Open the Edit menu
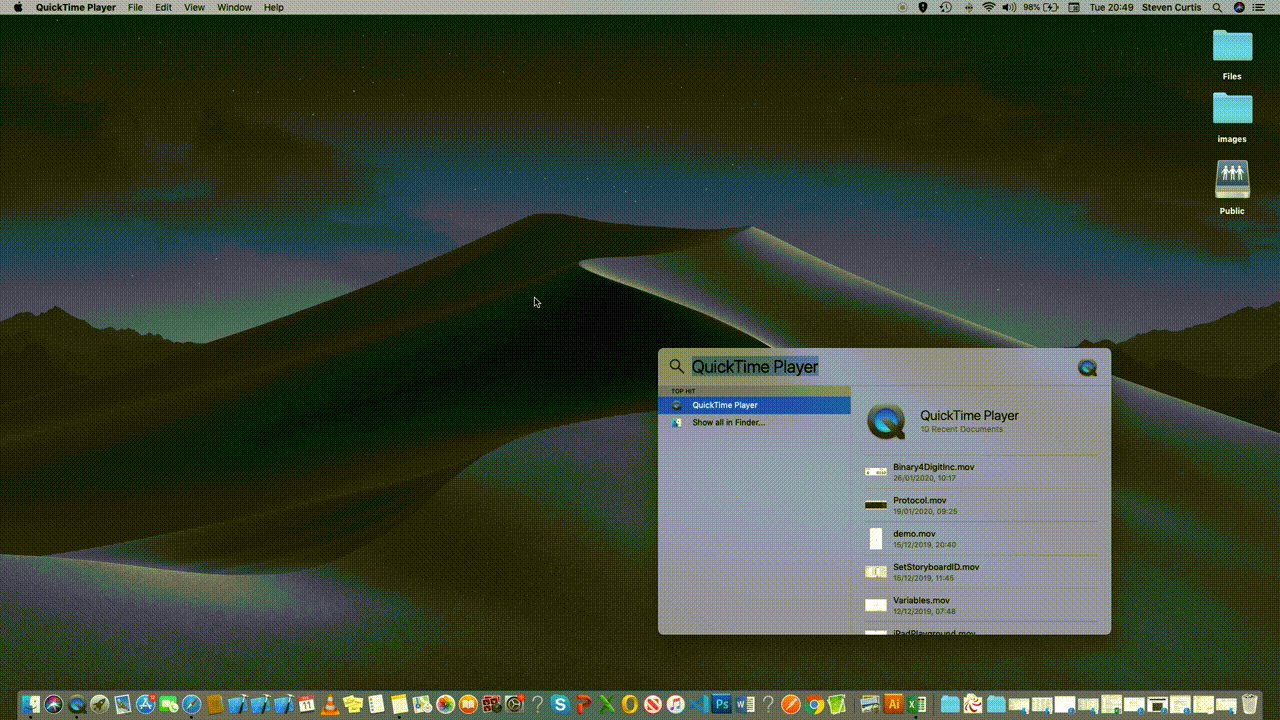1280x720 pixels. coord(163,7)
